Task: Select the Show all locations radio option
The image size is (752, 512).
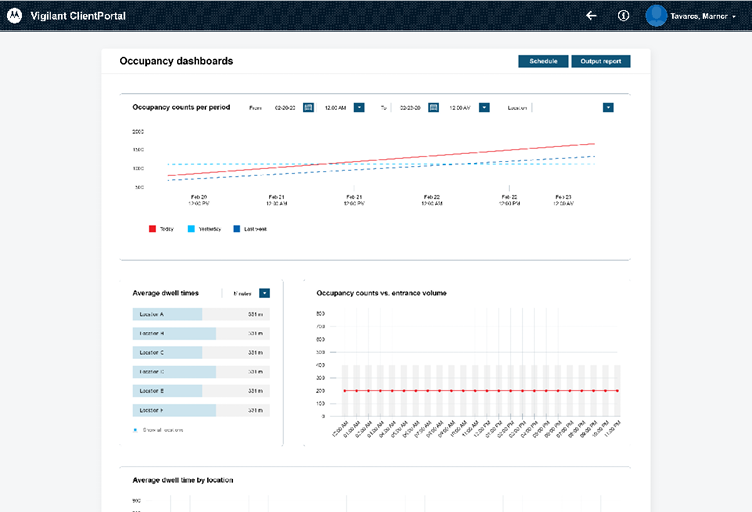Action: tap(135, 430)
